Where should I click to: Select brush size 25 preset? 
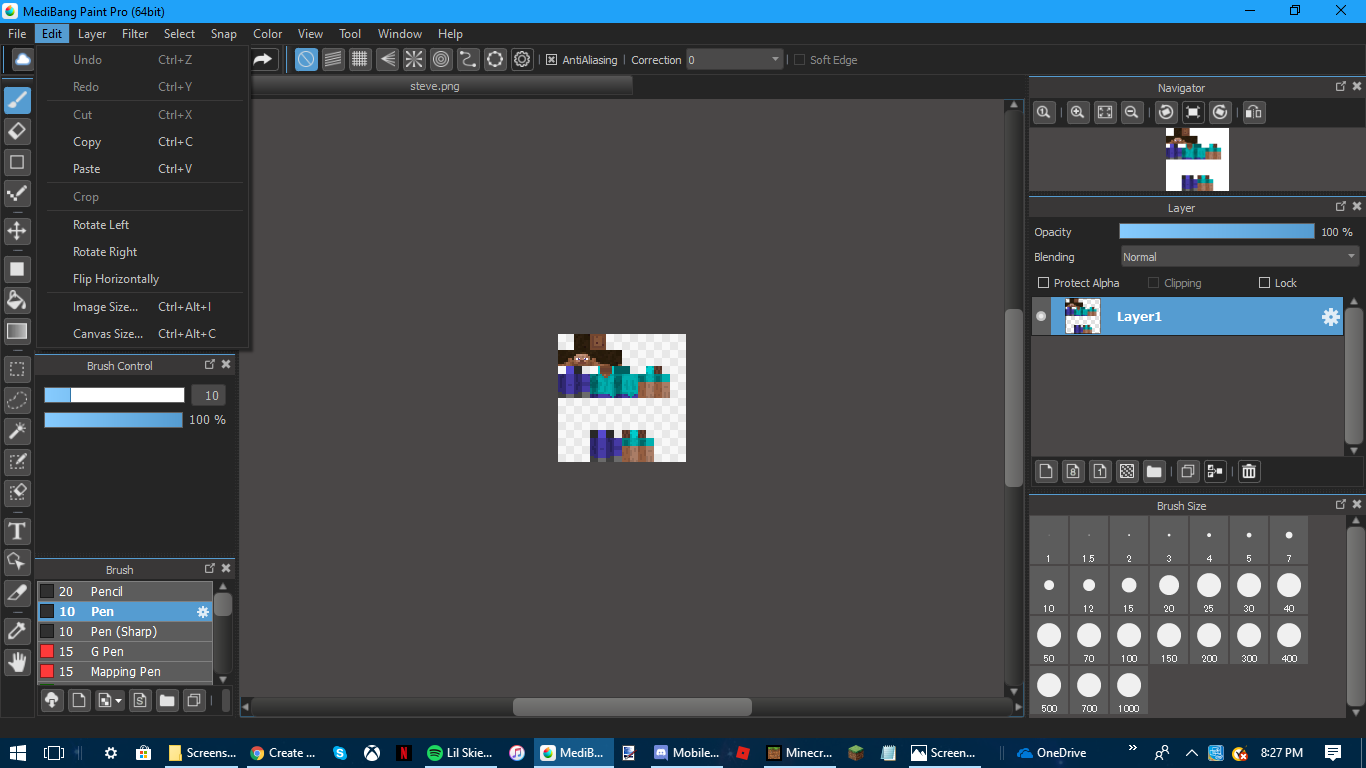pos(1209,591)
